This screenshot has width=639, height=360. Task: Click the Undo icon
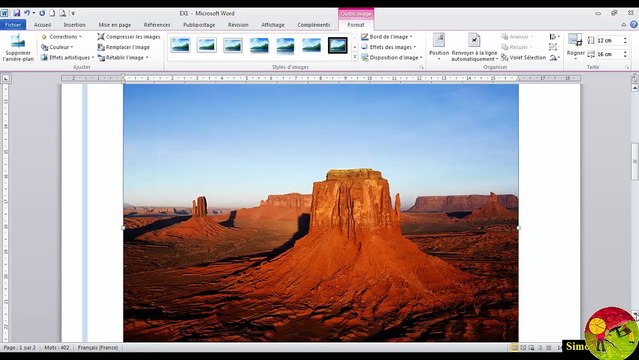(26, 13)
